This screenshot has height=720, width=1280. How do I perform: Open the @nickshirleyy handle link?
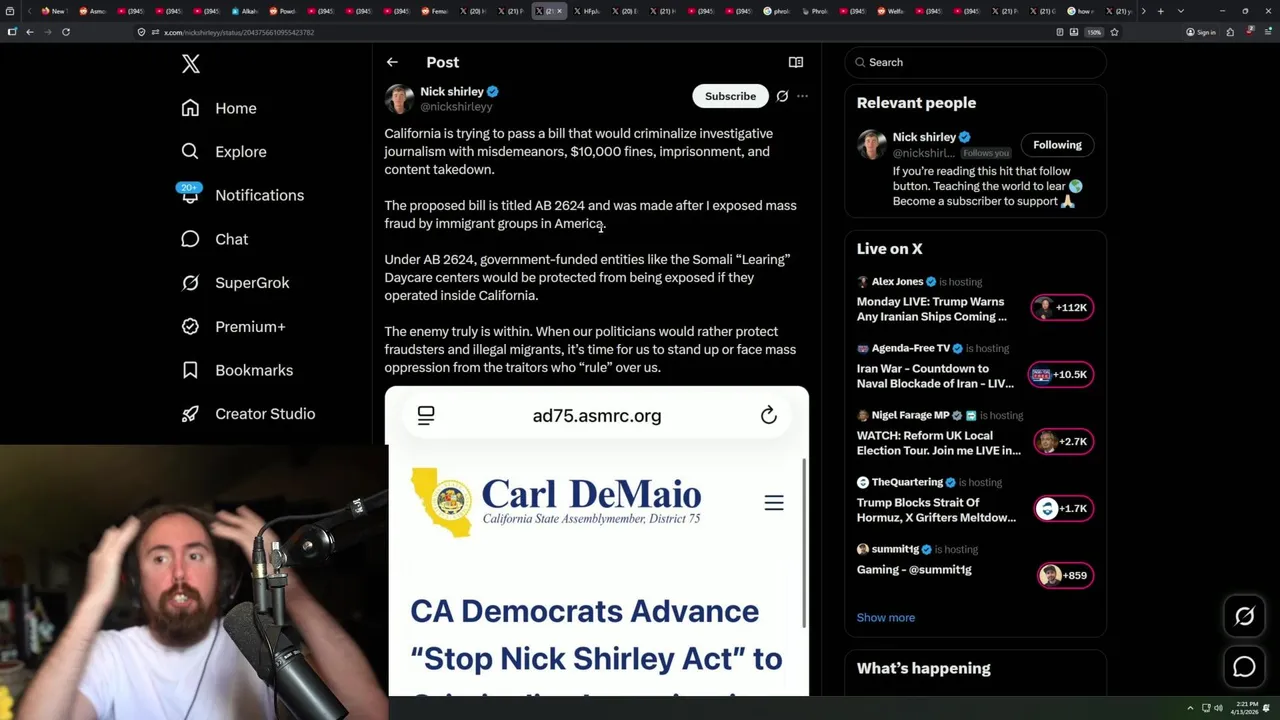pos(456,107)
